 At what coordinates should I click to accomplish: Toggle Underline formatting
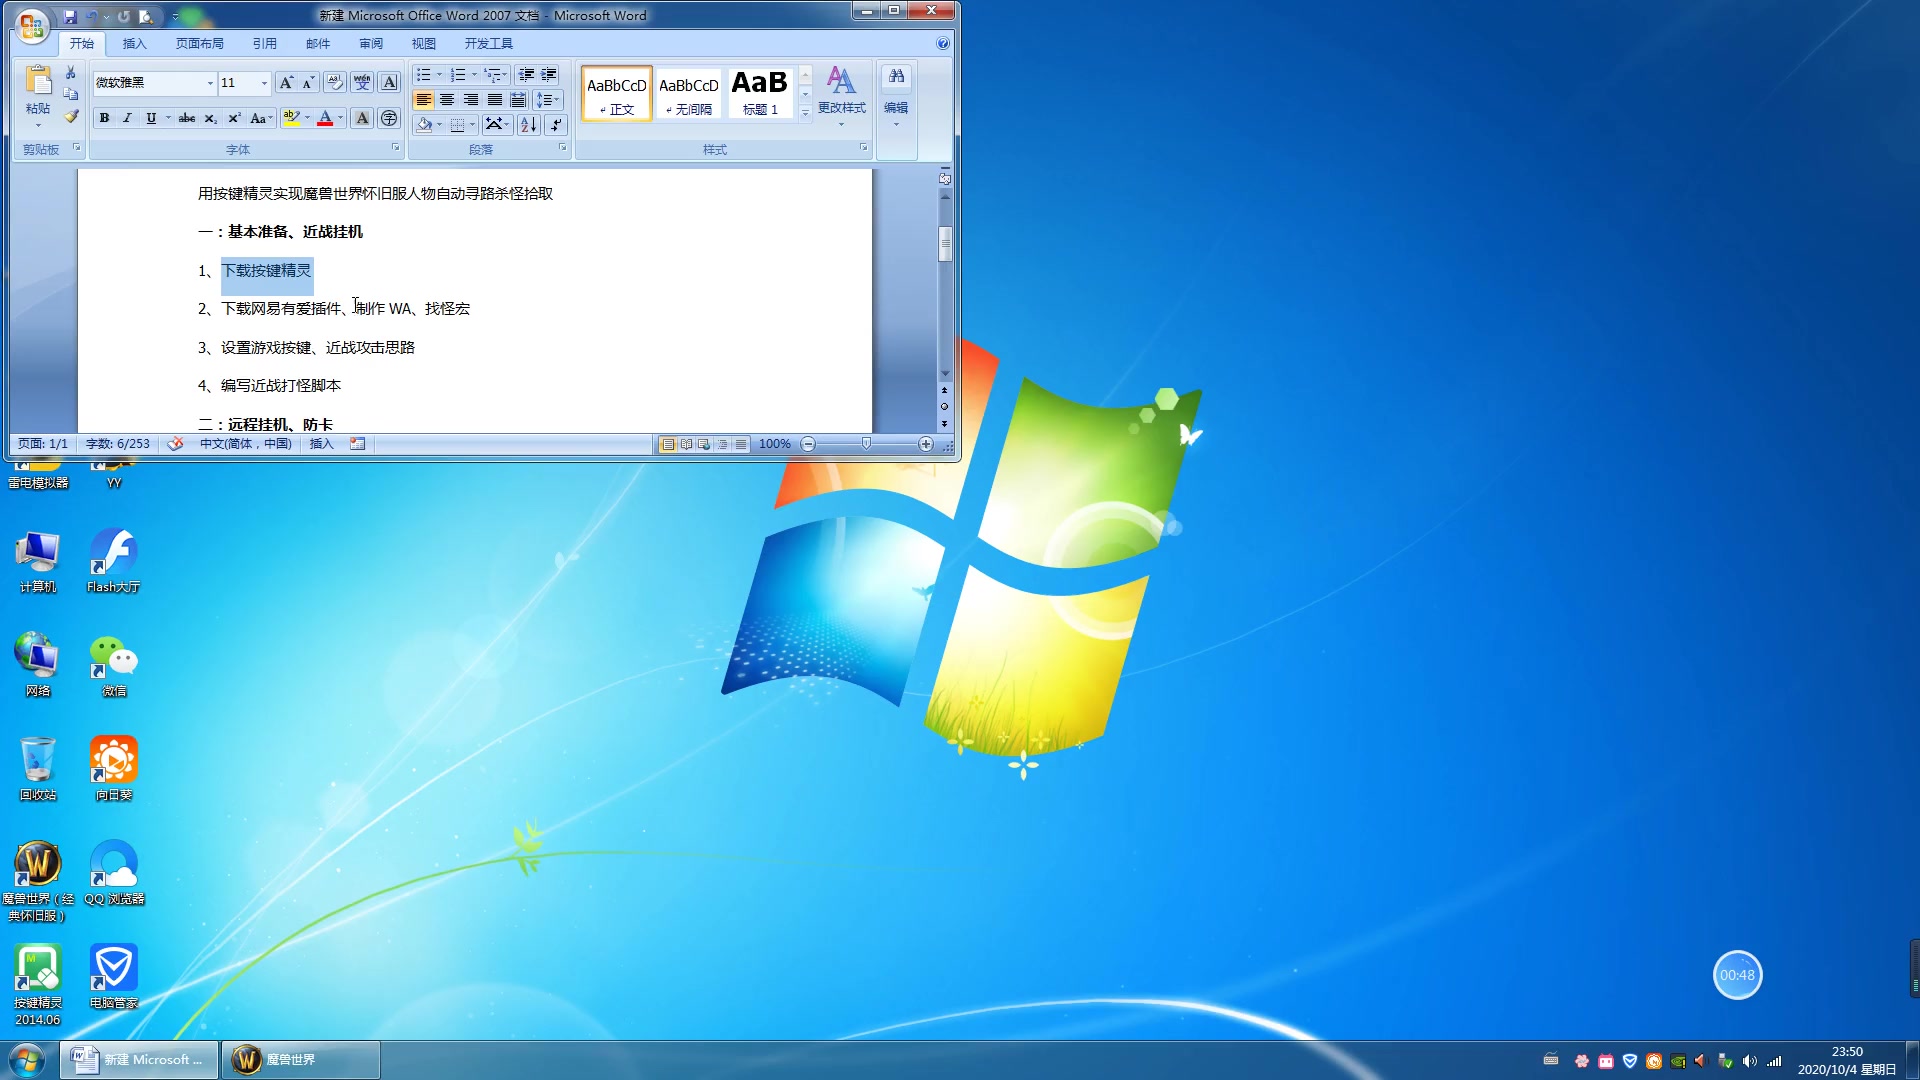tap(151, 118)
